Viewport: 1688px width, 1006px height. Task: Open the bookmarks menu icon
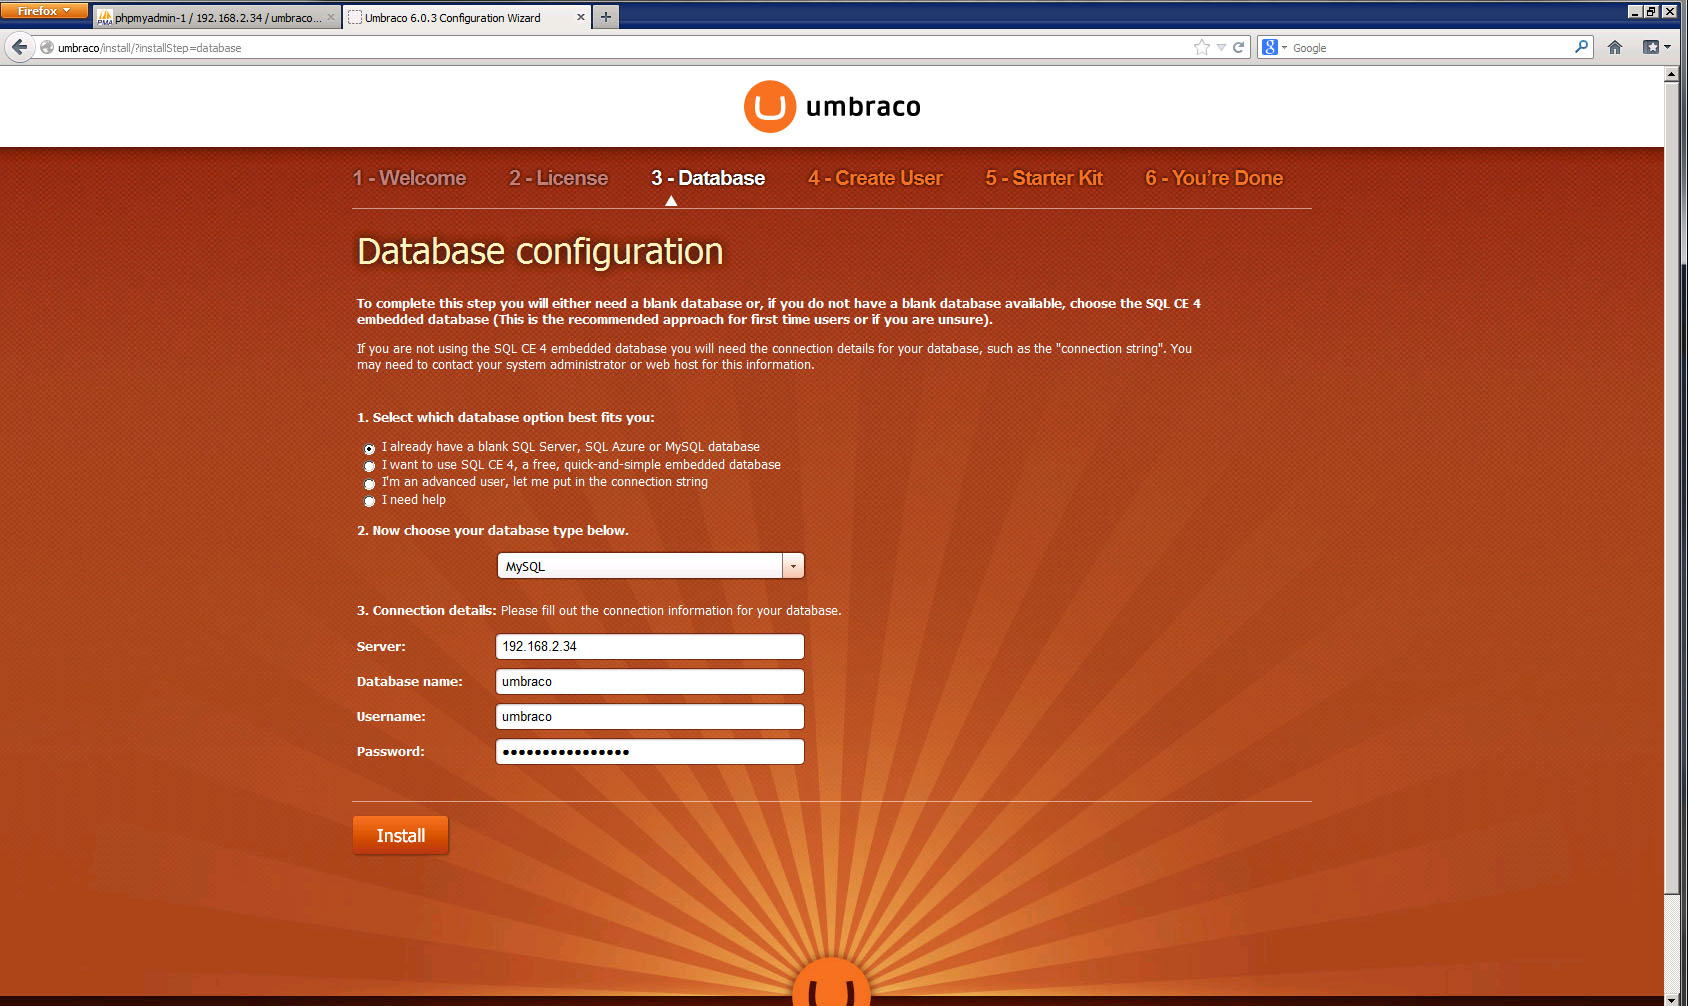[1656, 47]
